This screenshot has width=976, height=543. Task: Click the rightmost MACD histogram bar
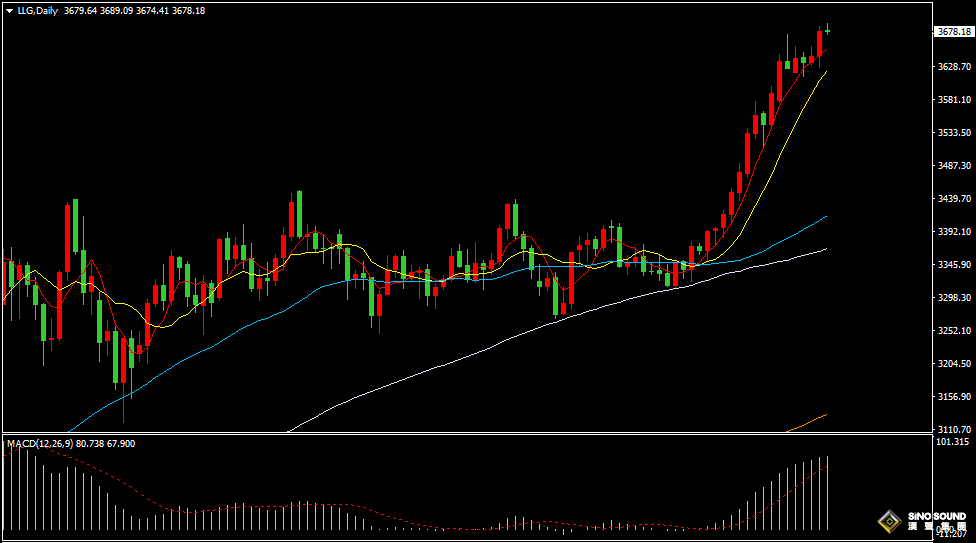[828, 493]
